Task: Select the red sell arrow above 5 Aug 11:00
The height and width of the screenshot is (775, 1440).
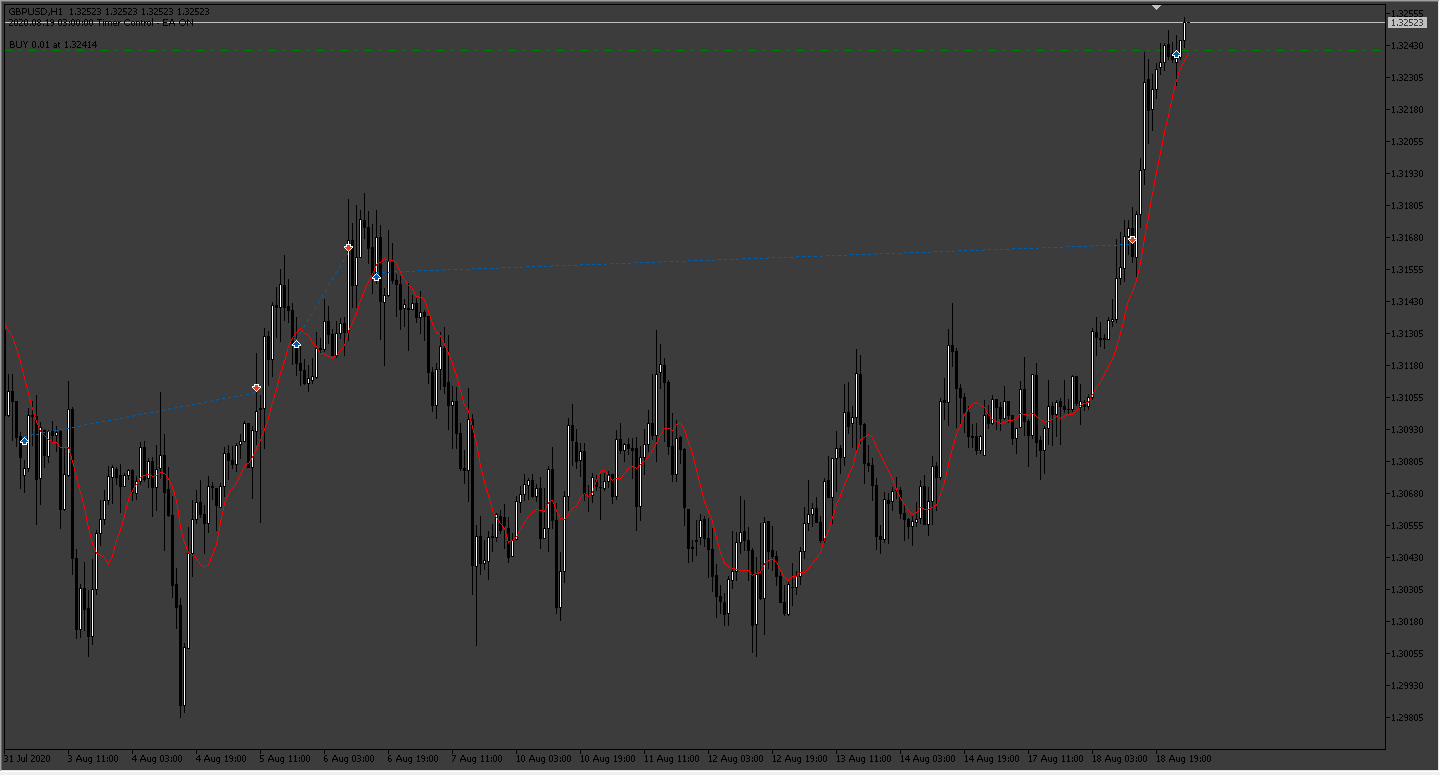Action: tap(257, 388)
